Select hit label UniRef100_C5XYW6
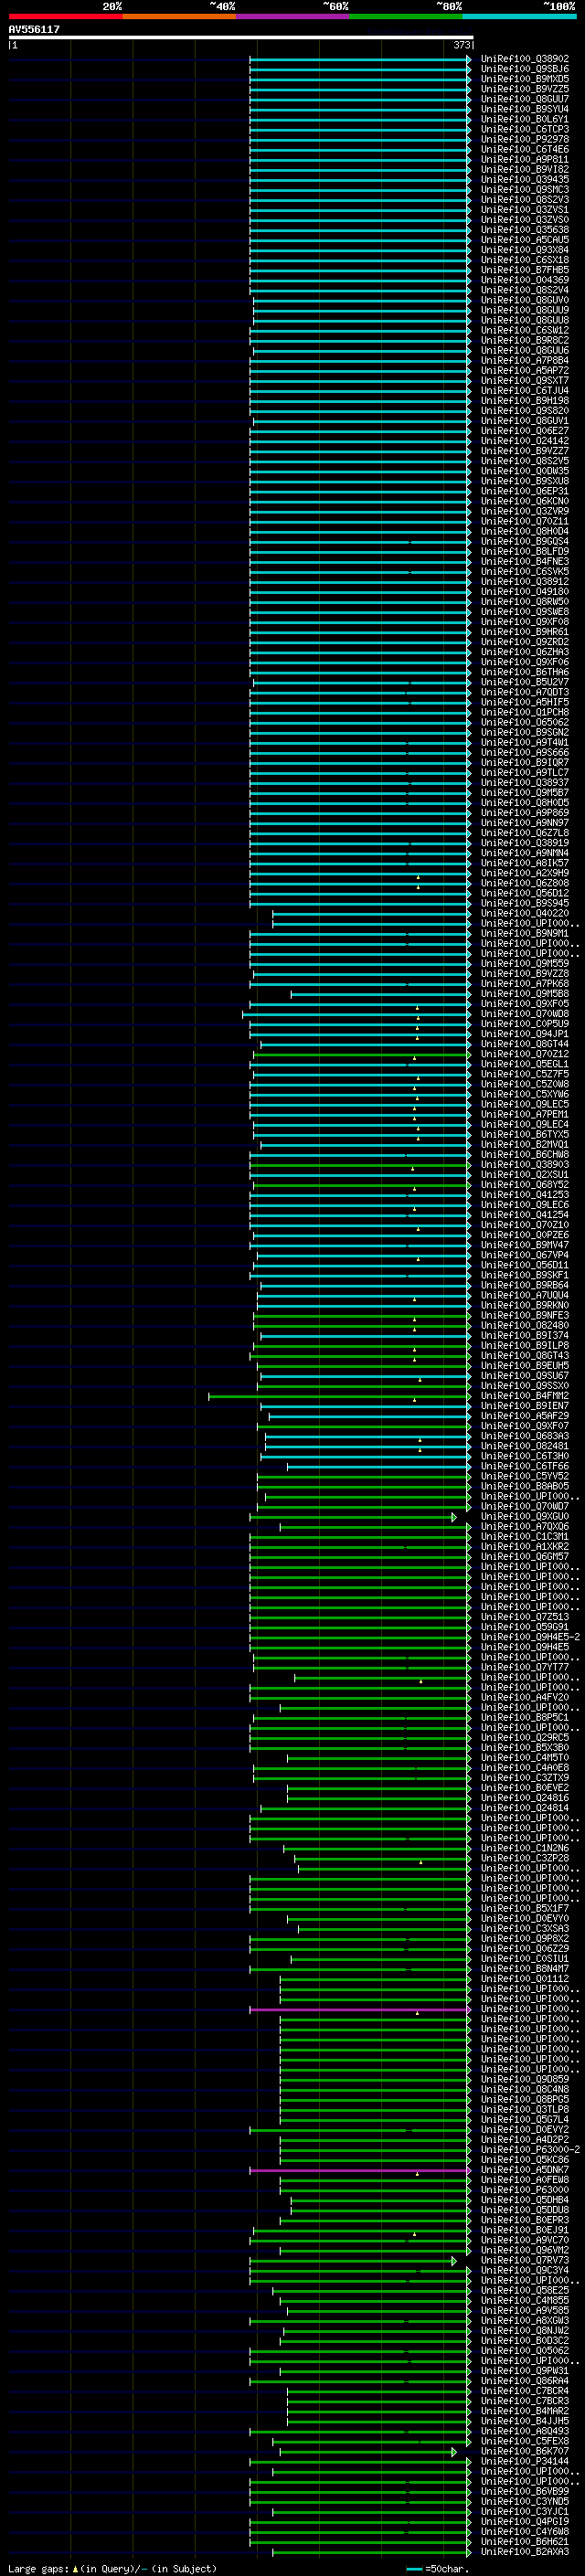Viewport: 585px width, 2576px height. point(524,1094)
